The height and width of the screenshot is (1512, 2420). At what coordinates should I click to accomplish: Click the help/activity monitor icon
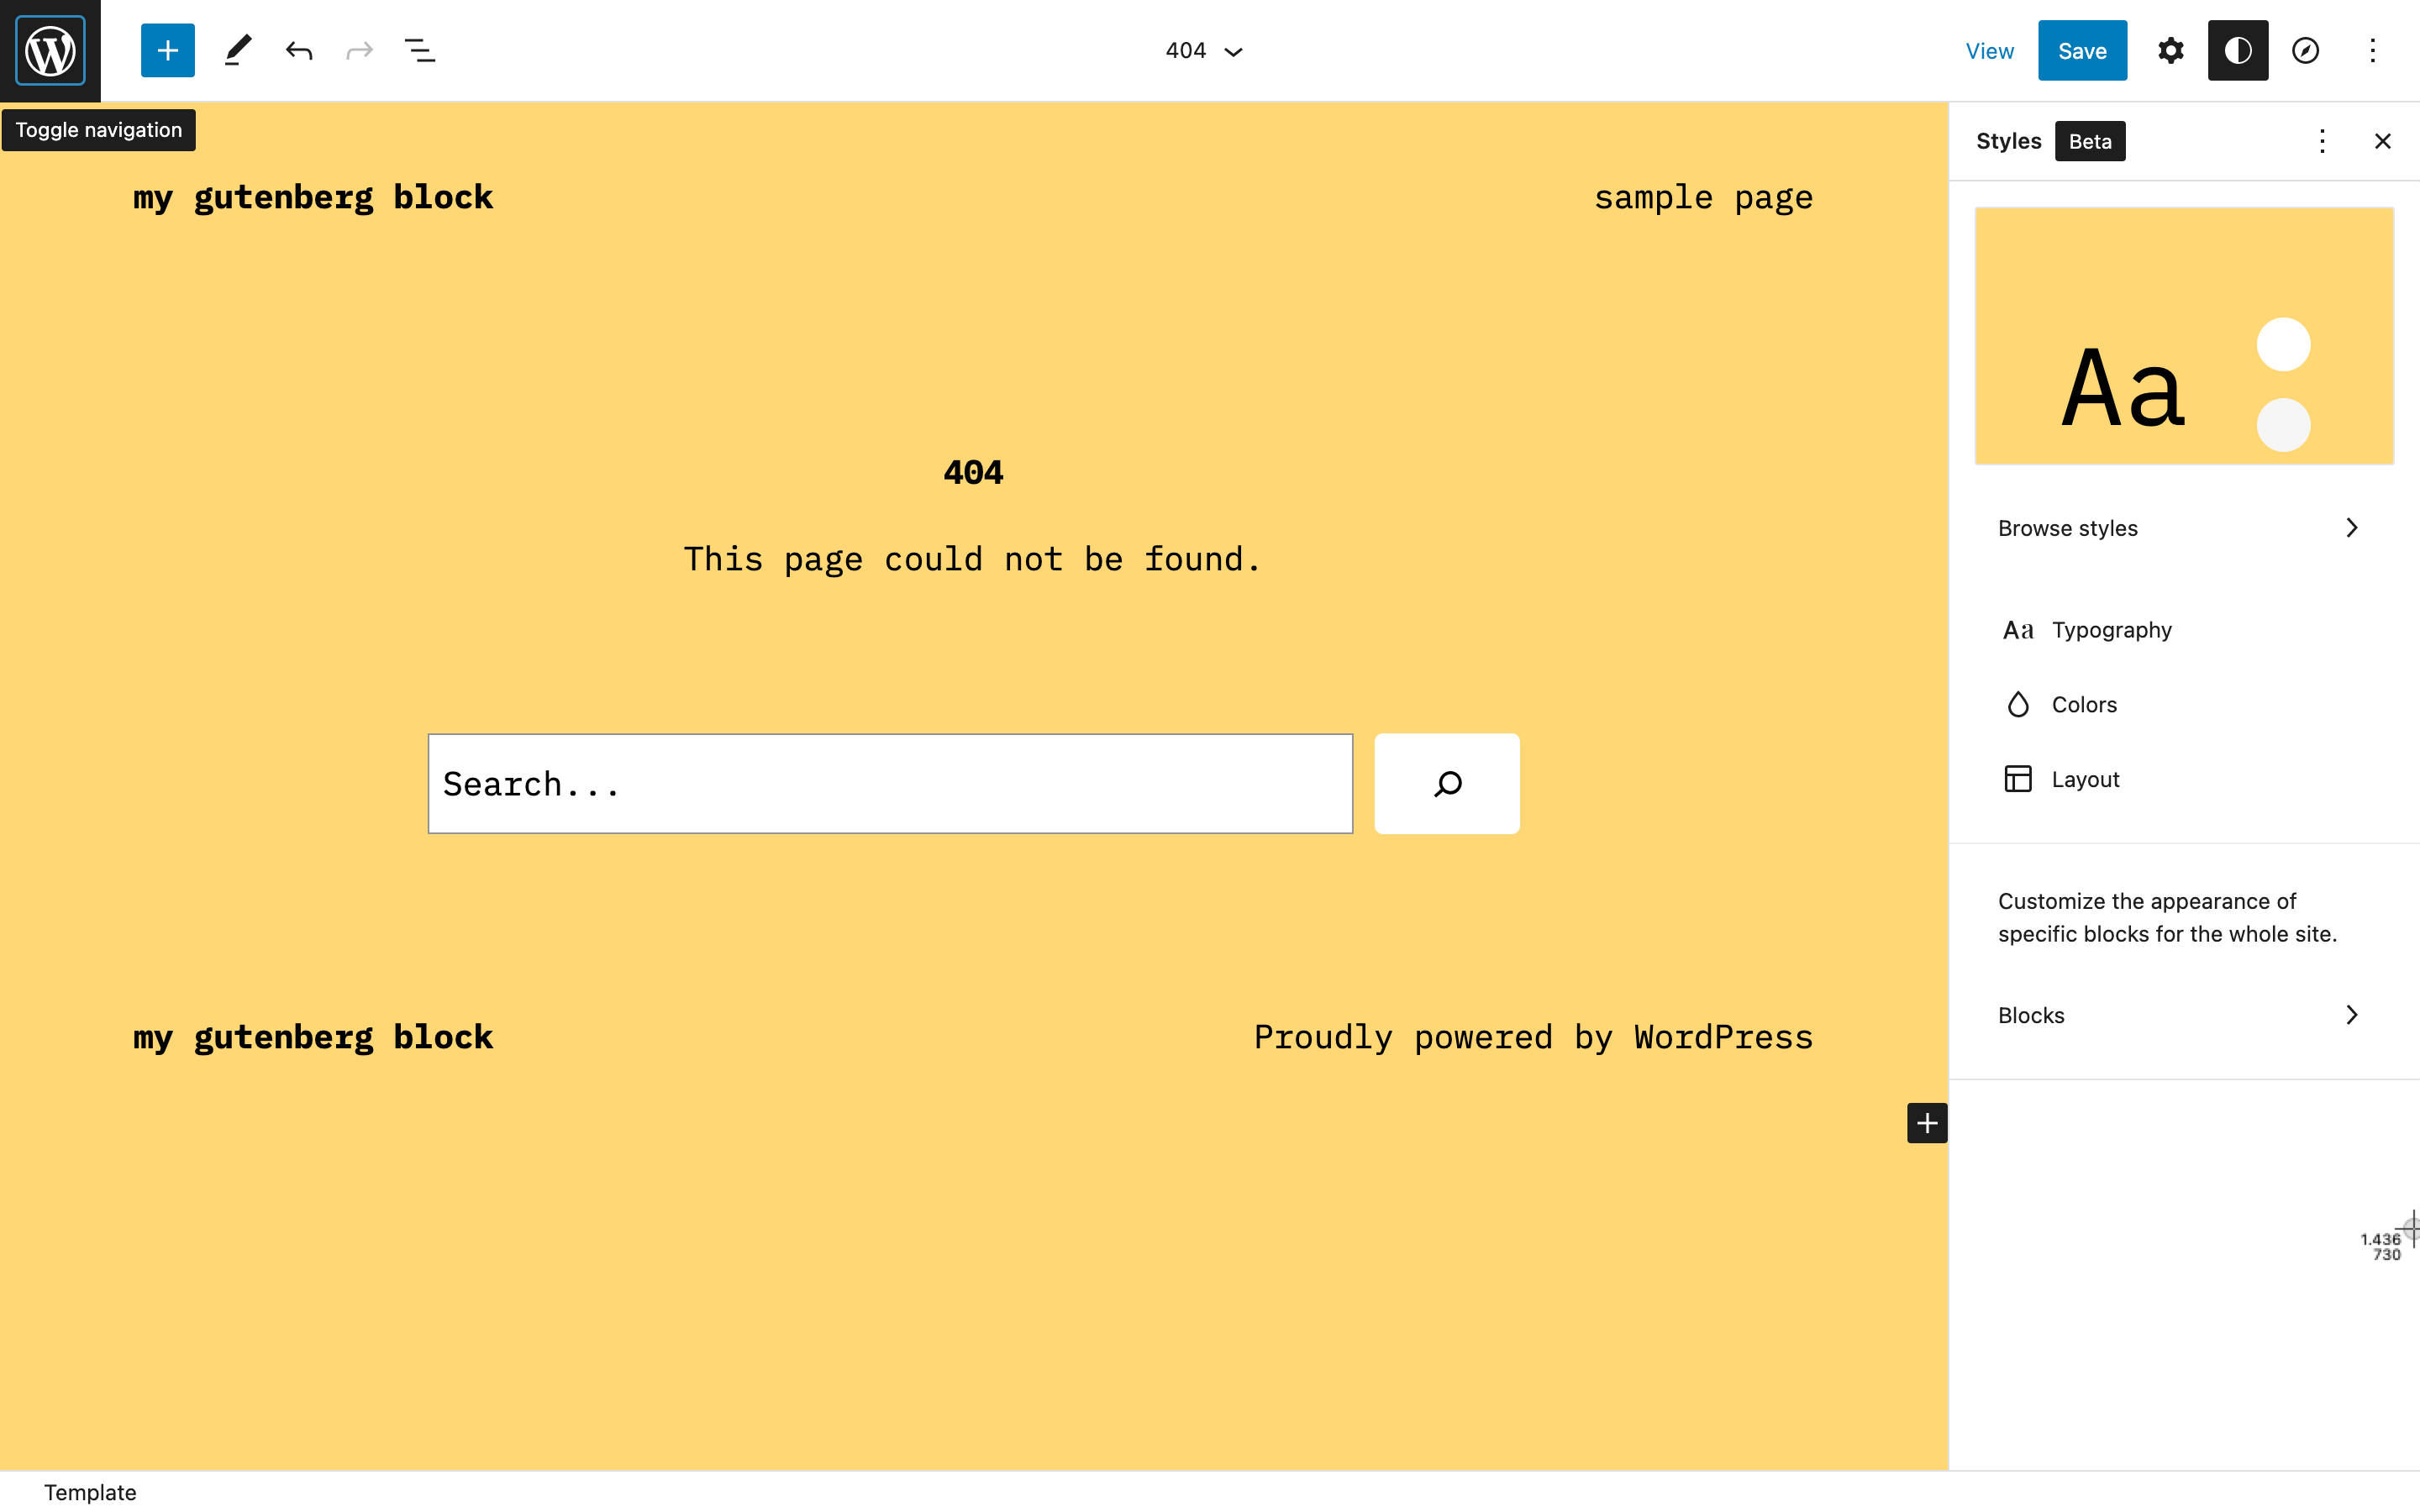2303,50
